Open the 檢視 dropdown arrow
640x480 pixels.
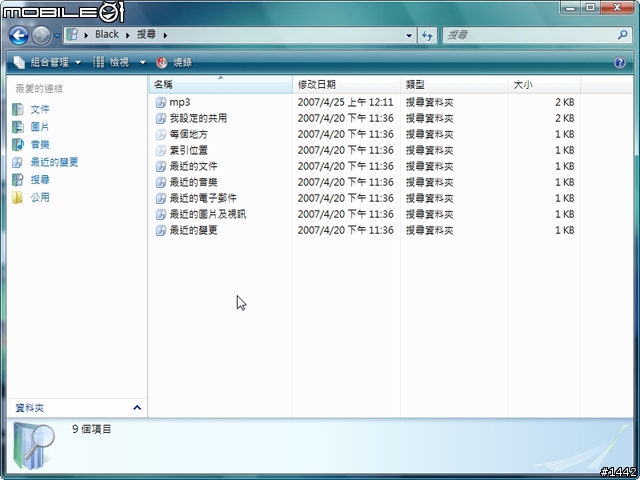click(x=142, y=62)
